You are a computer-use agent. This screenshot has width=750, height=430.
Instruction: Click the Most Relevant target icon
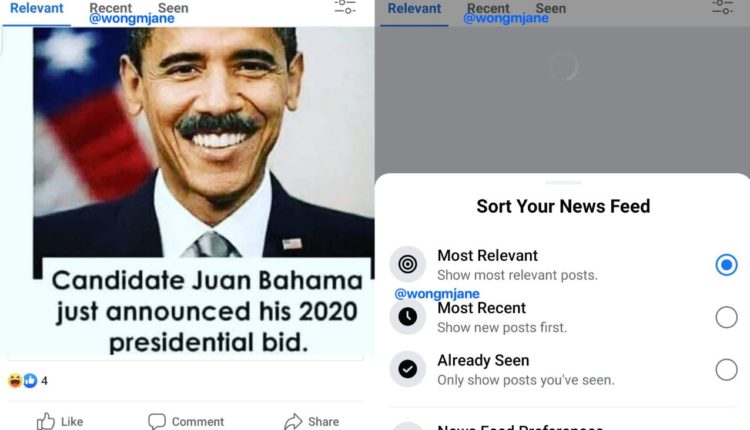point(407,265)
